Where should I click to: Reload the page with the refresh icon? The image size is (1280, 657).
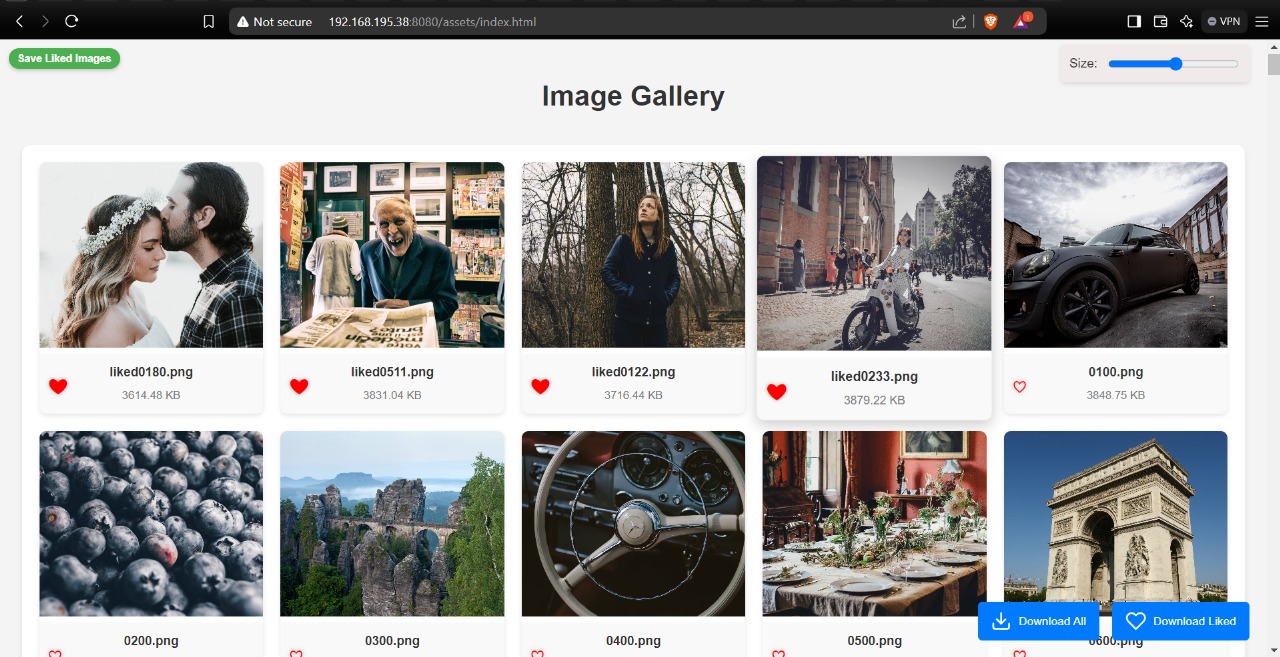point(71,21)
